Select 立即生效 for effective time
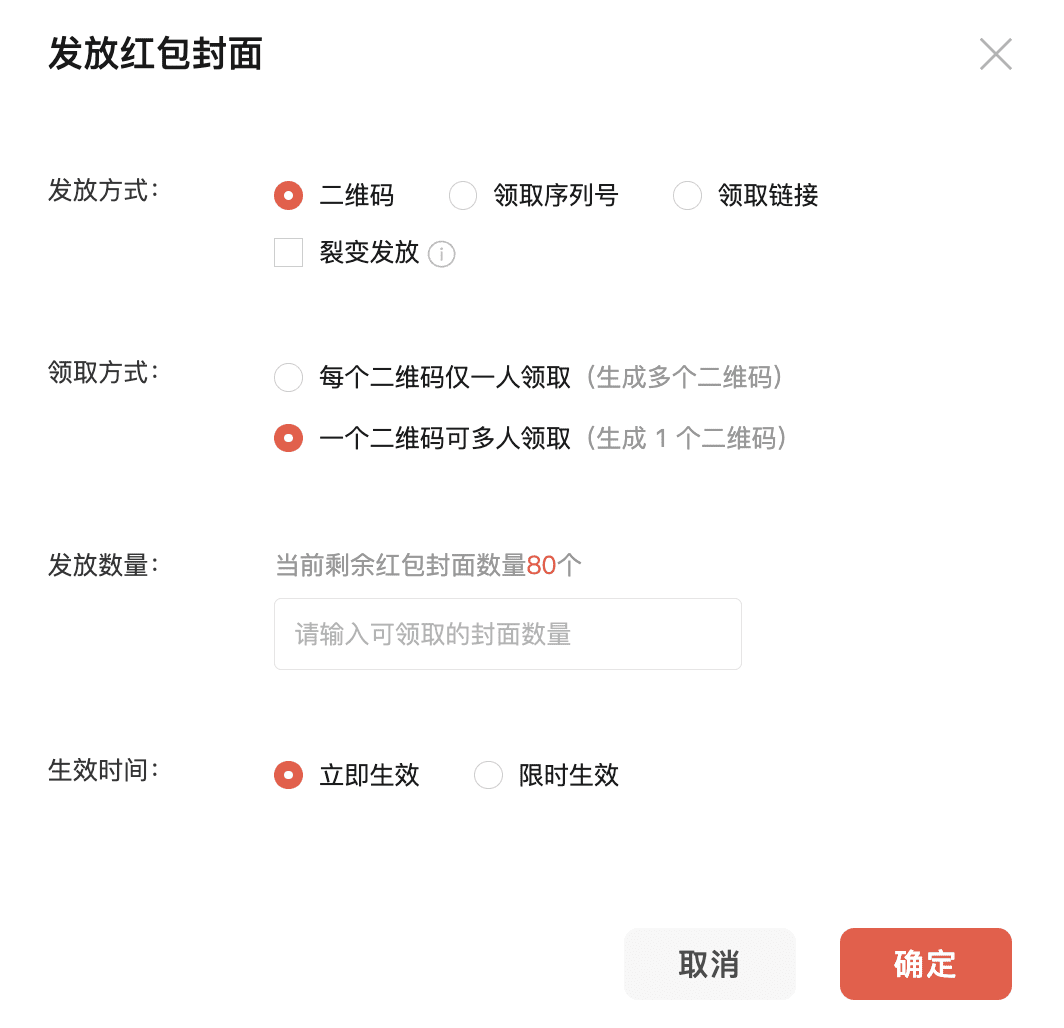Image resolution: width=1064 pixels, height=1028 pixels. [x=288, y=775]
